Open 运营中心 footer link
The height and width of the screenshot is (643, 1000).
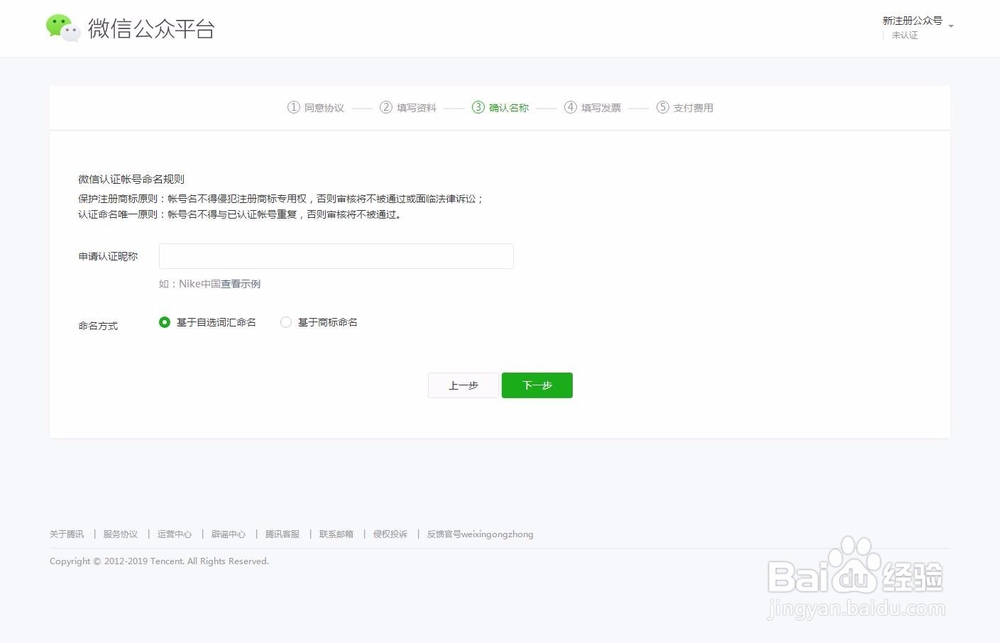click(174, 534)
